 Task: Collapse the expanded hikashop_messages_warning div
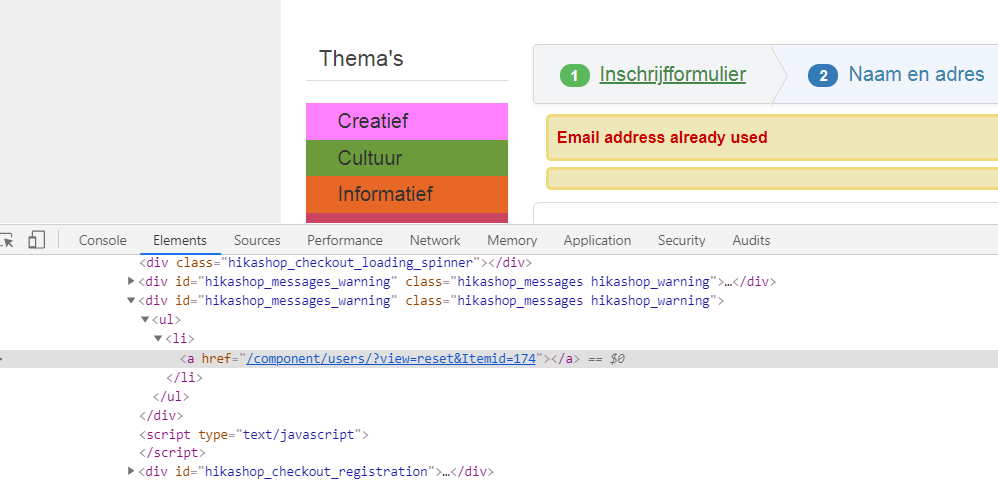131,300
